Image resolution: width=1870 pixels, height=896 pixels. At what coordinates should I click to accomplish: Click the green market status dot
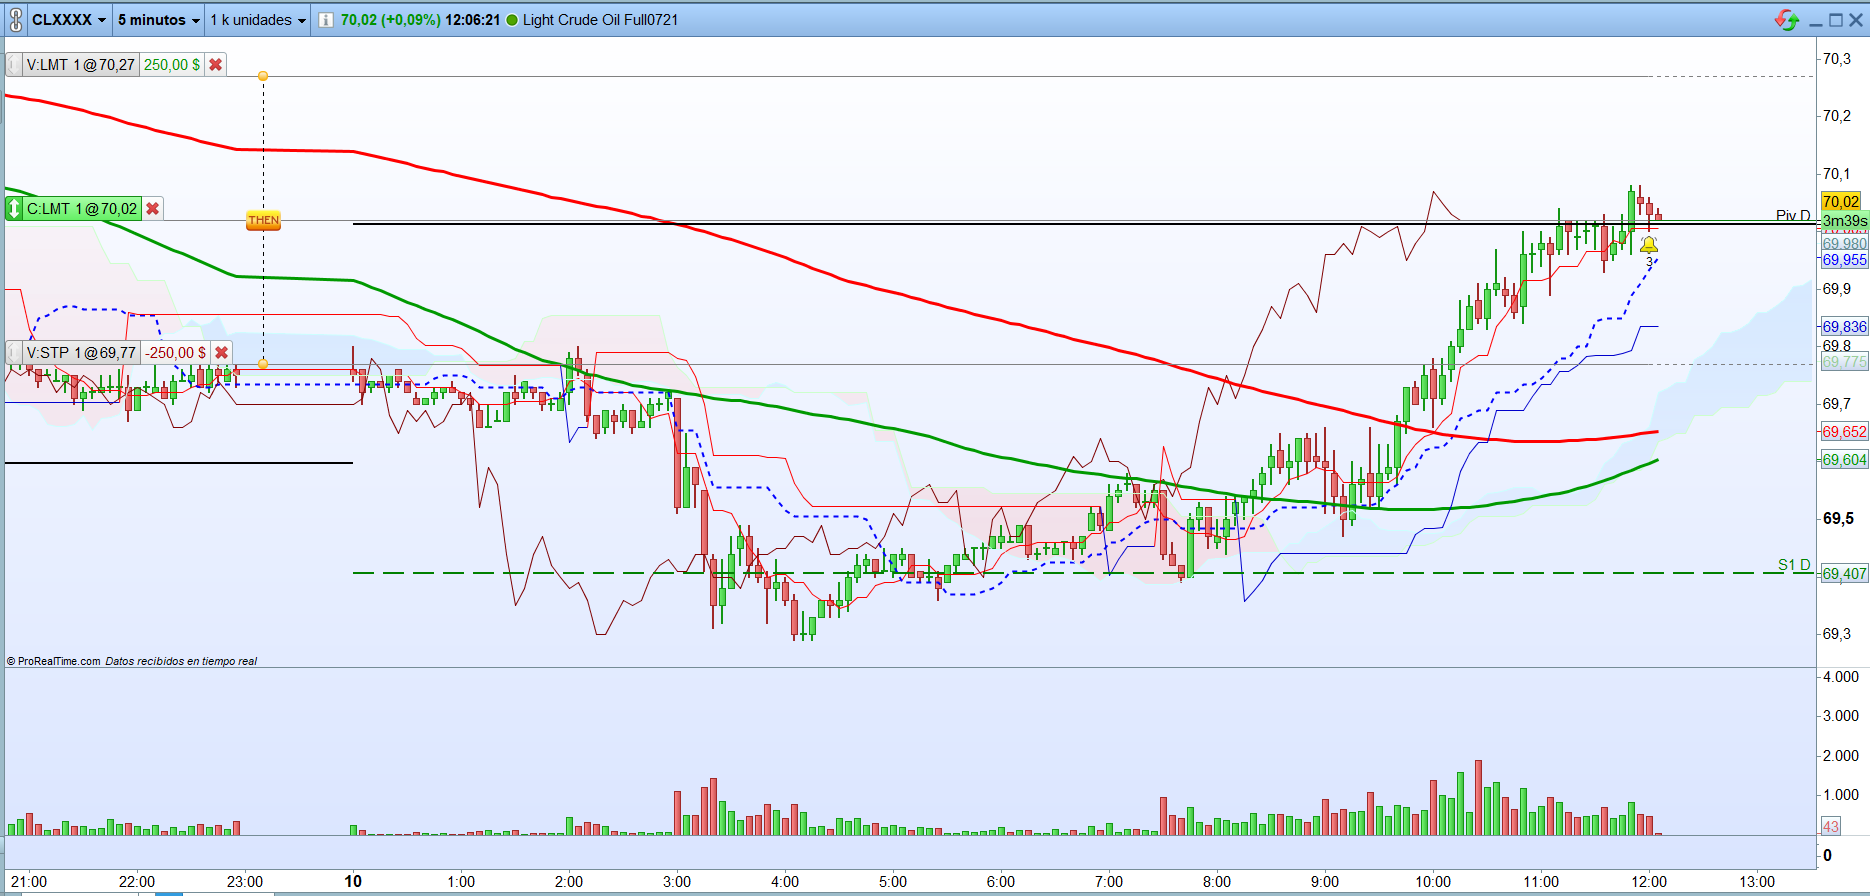(x=512, y=20)
